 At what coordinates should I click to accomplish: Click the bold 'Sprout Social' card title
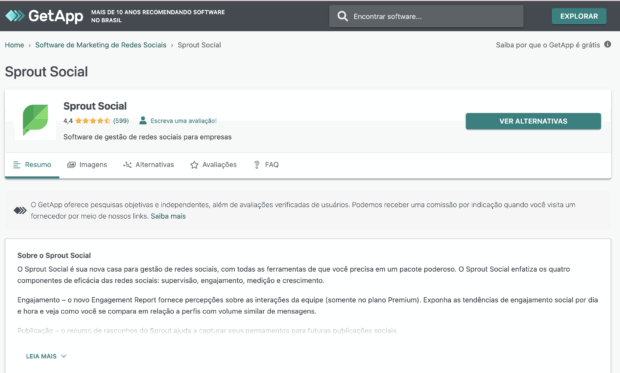(95, 106)
